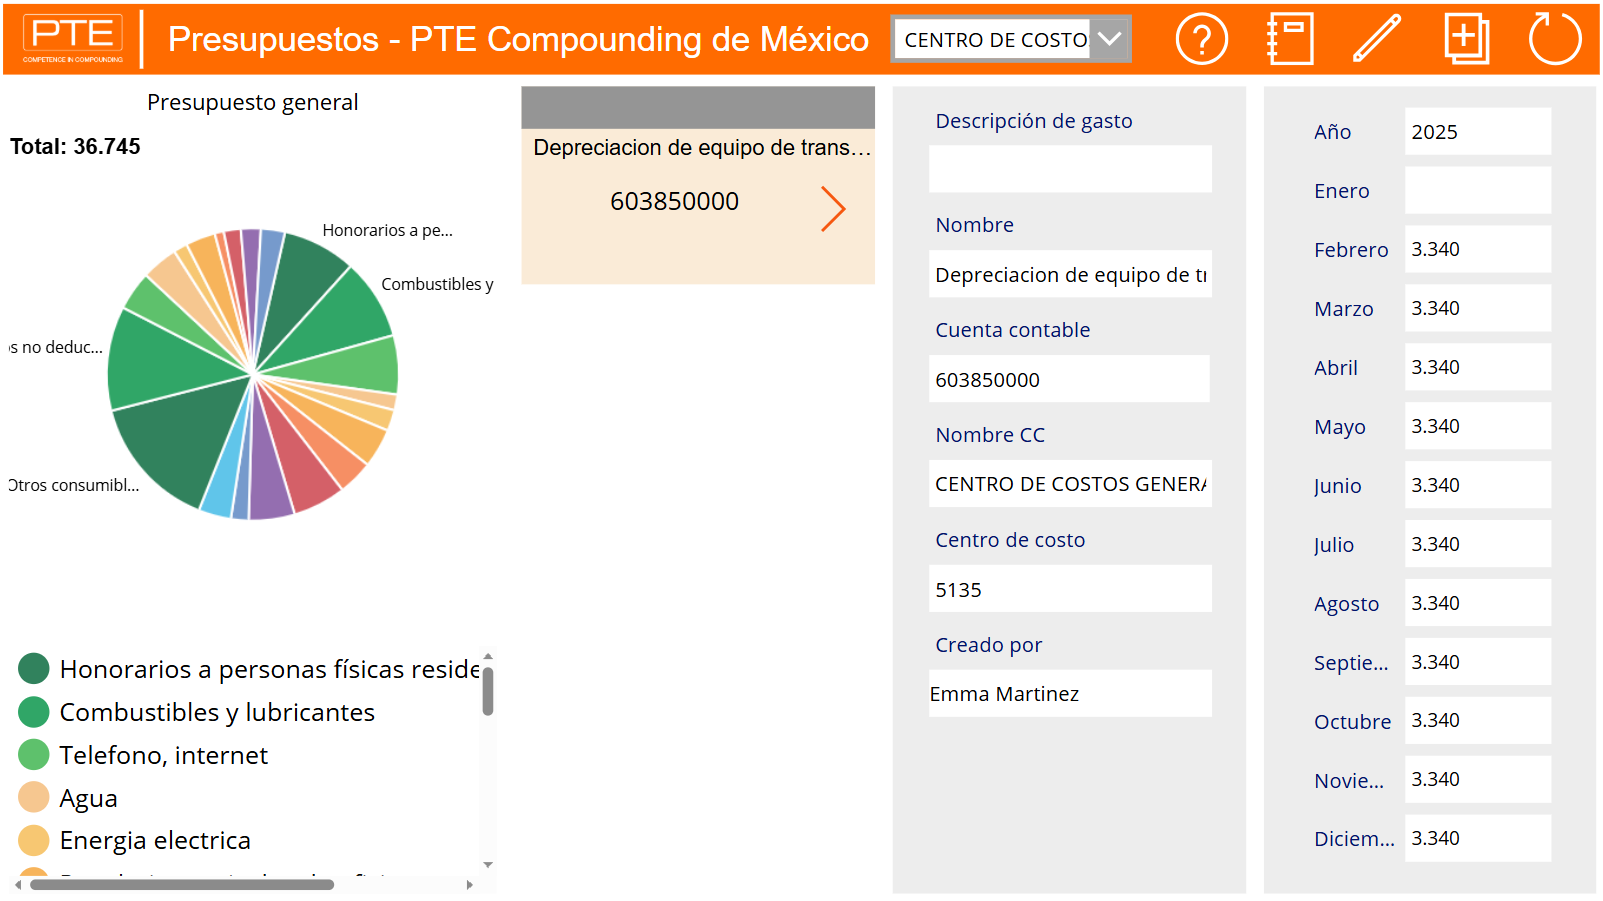This screenshot has height=901, width=1603.
Task: Click the PTE logo
Action: (73, 39)
